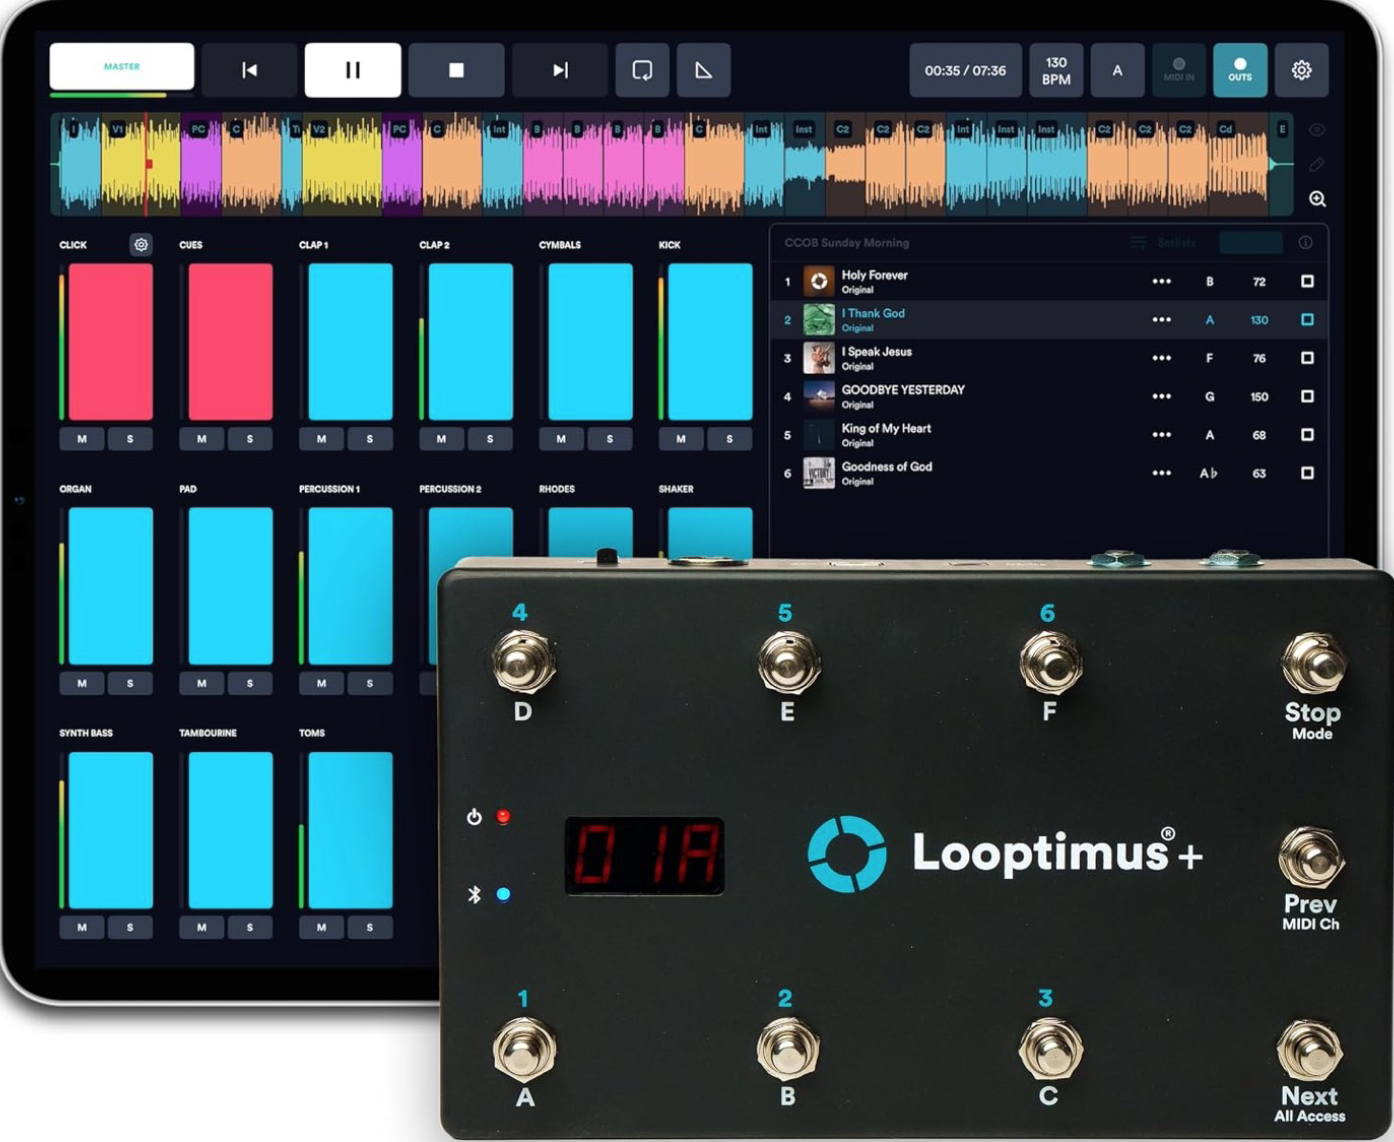The height and width of the screenshot is (1142, 1394).
Task: Click the I Thank God album thumbnail
Action: 819,320
